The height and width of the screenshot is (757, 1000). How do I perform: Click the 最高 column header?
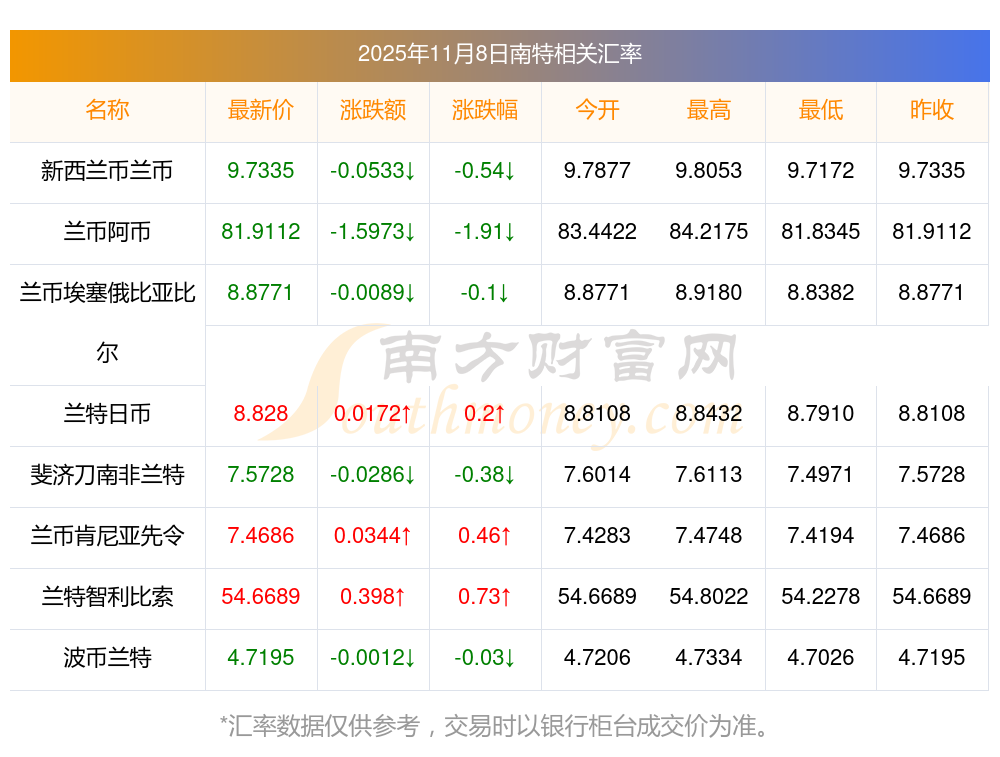tap(709, 111)
